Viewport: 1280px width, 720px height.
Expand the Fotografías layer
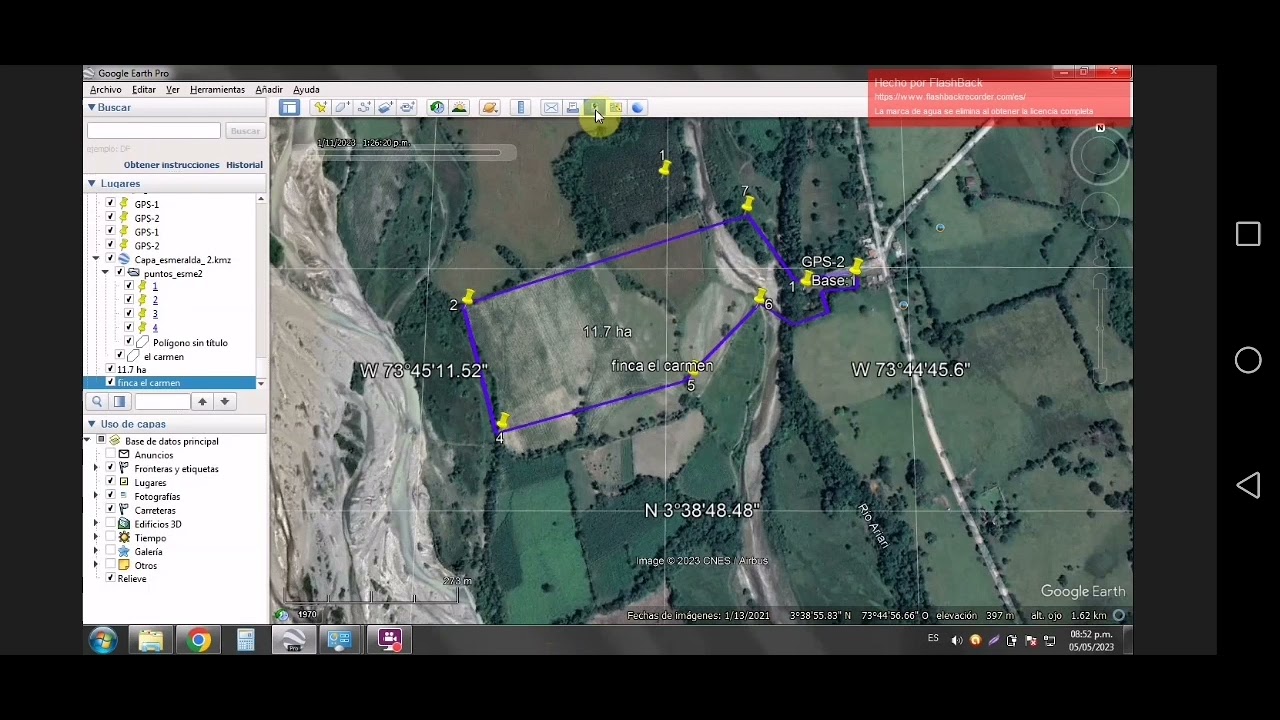click(x=96, y=496)
